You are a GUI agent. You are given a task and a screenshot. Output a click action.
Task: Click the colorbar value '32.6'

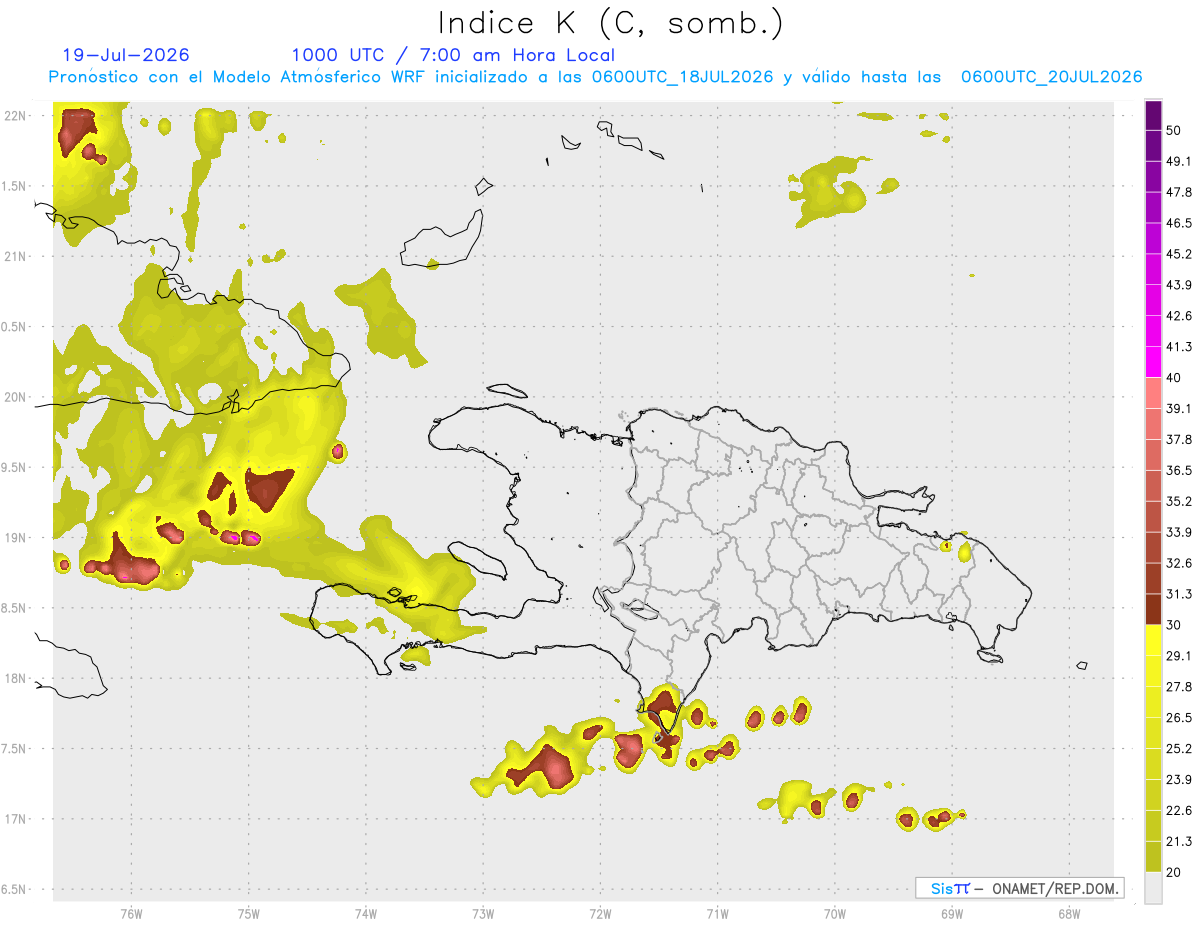point(1179,563)
